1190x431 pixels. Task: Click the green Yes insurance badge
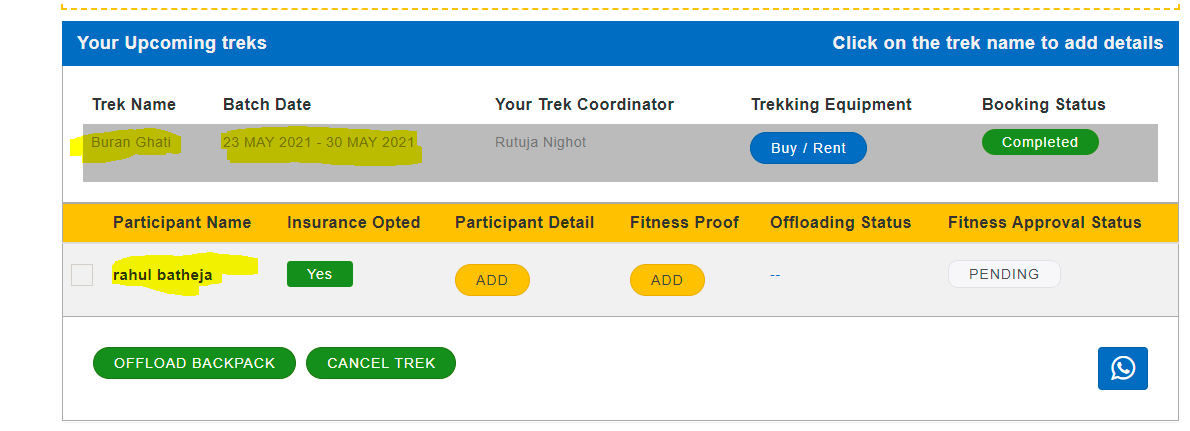click(x=319, y=274)
